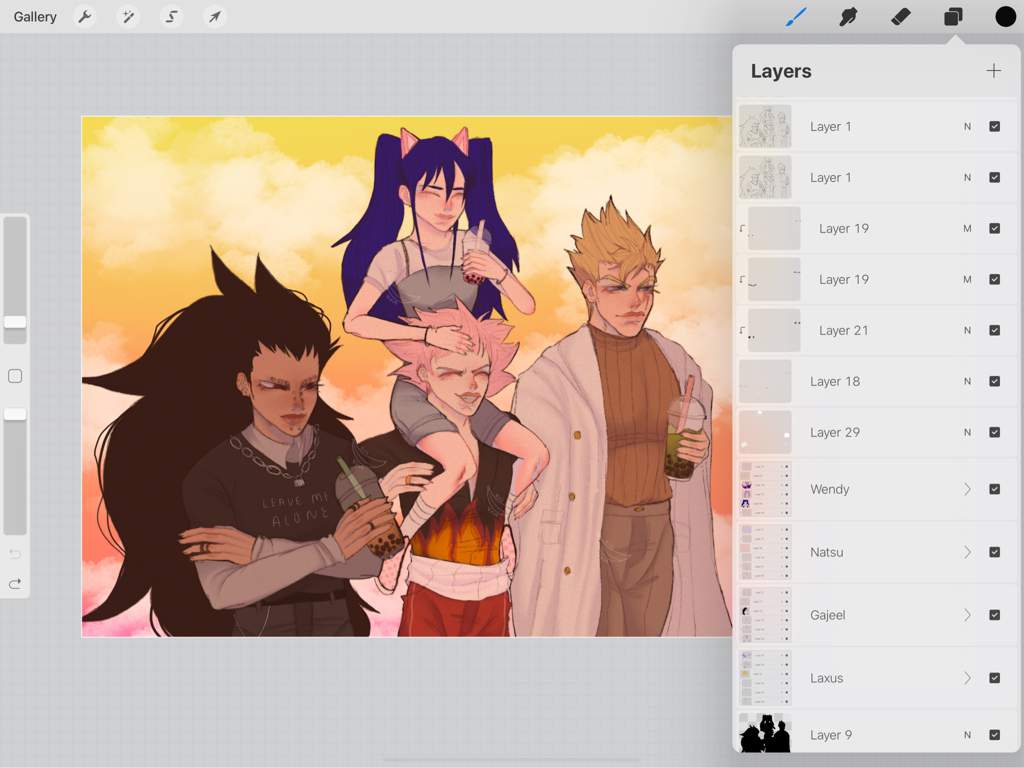Select the 'Layer 29' name label

click(x=835, y=432)
